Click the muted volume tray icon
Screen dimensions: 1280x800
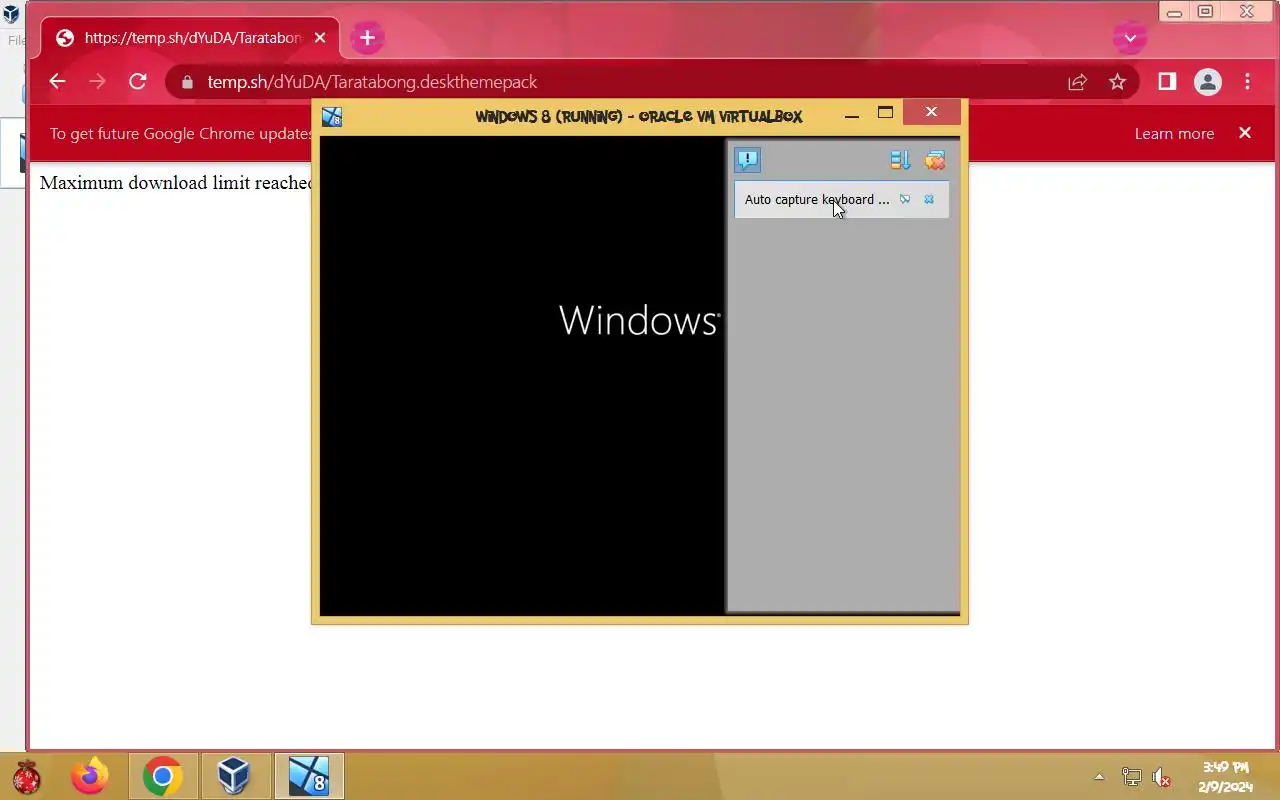pyautogui.click(x=1161, y=777)
